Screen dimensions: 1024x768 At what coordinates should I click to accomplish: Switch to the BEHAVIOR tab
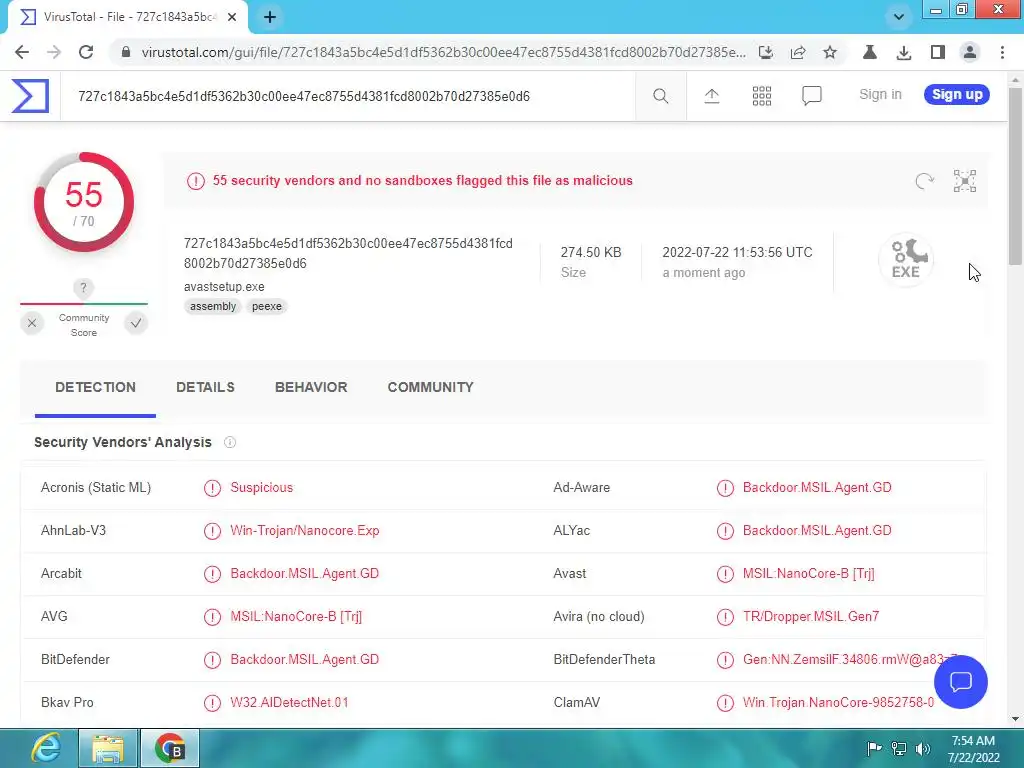[x=311, y=387]
